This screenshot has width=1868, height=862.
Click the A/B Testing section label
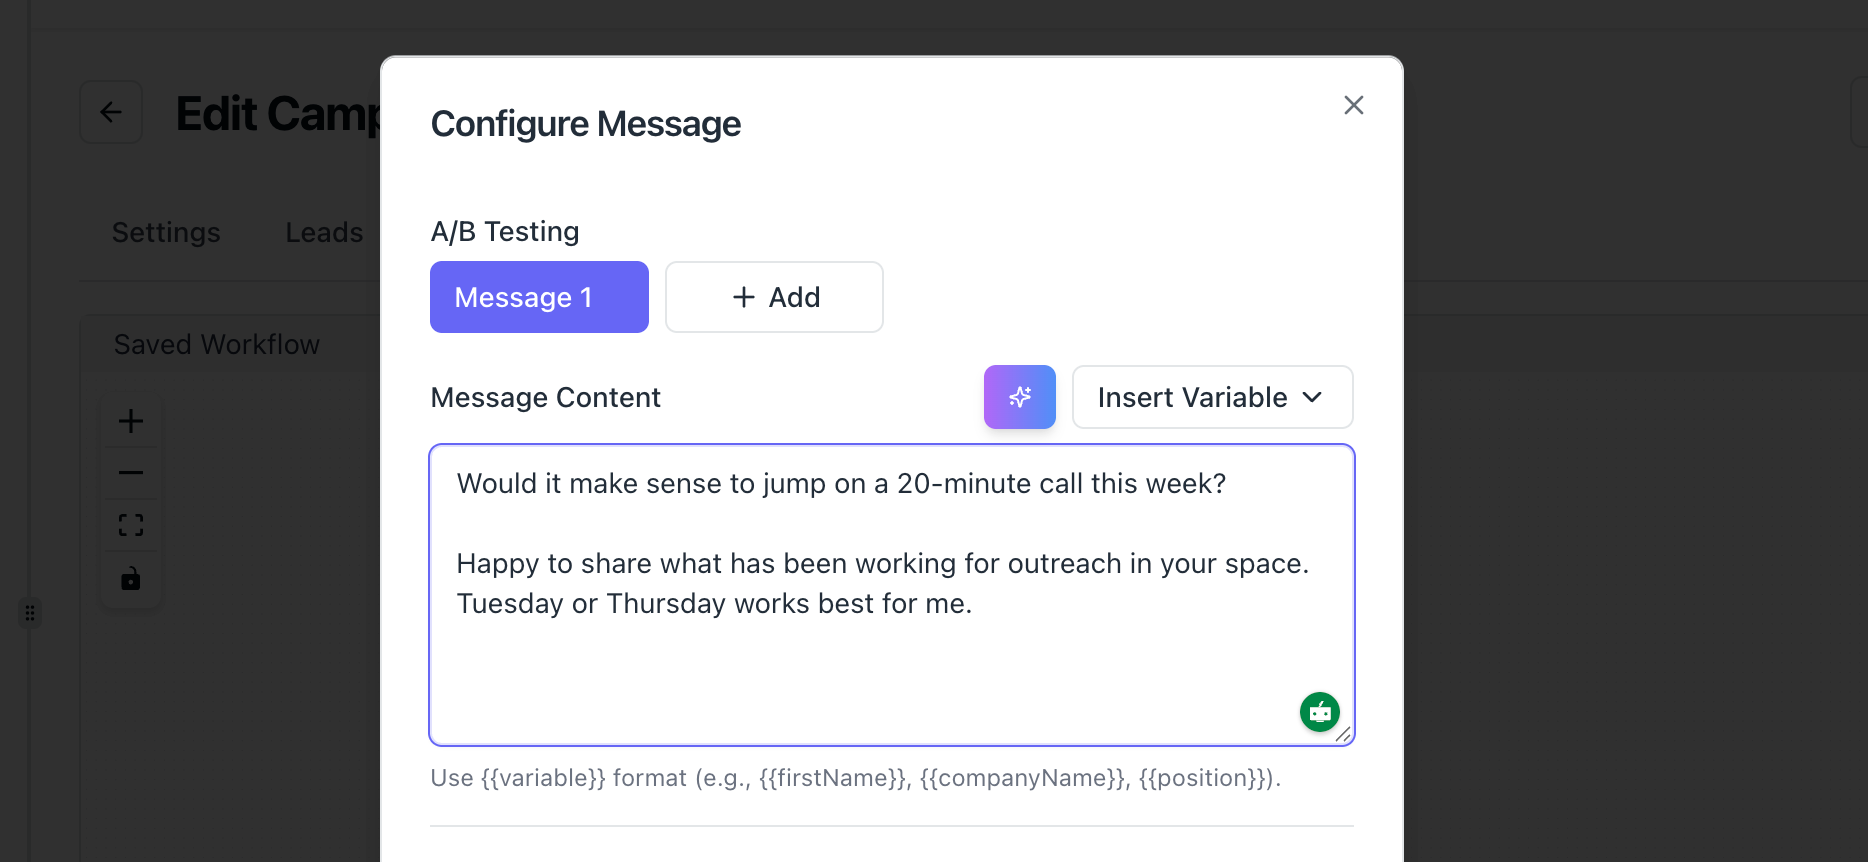[505, 231]
